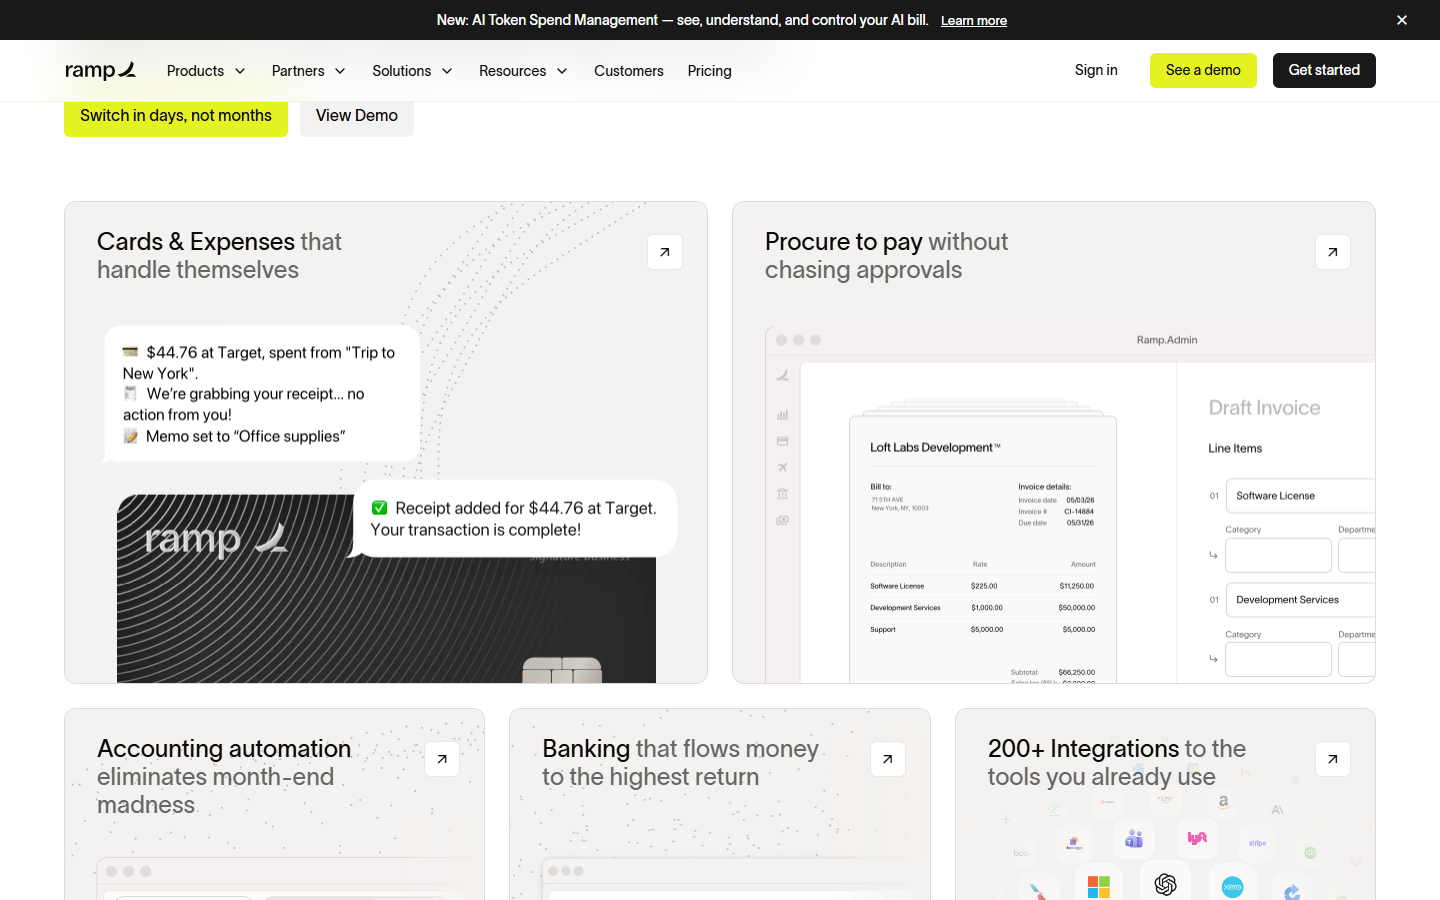Viewport: 1440px width, 900px height.
Task: Click the Category field under Development Services
Action: (x=1279, y=659)
